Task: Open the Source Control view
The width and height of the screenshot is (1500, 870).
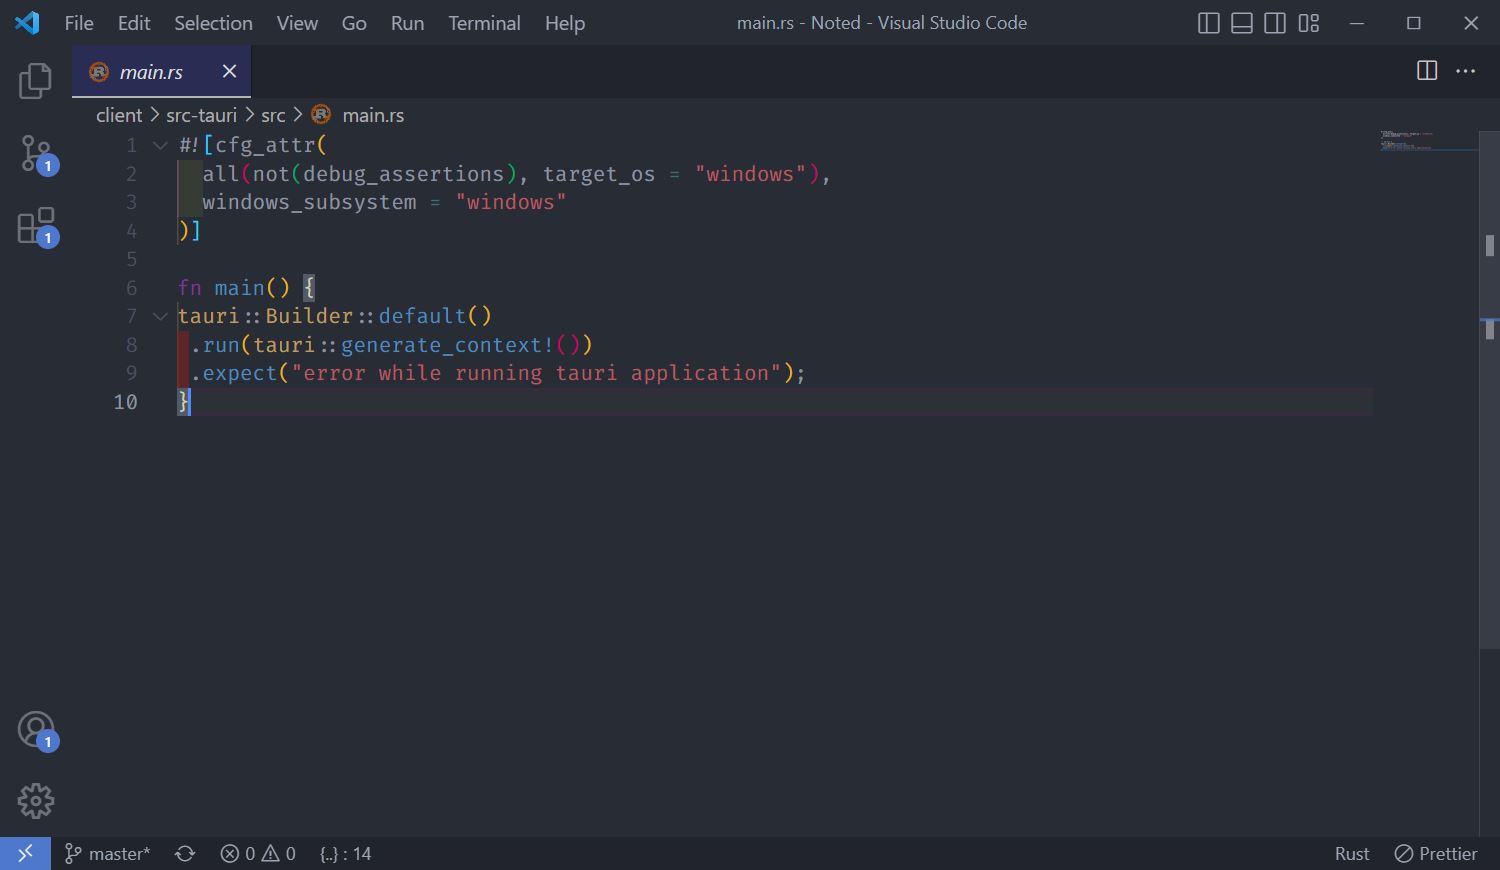Action: pyautogui.click(x=37, y=155)
